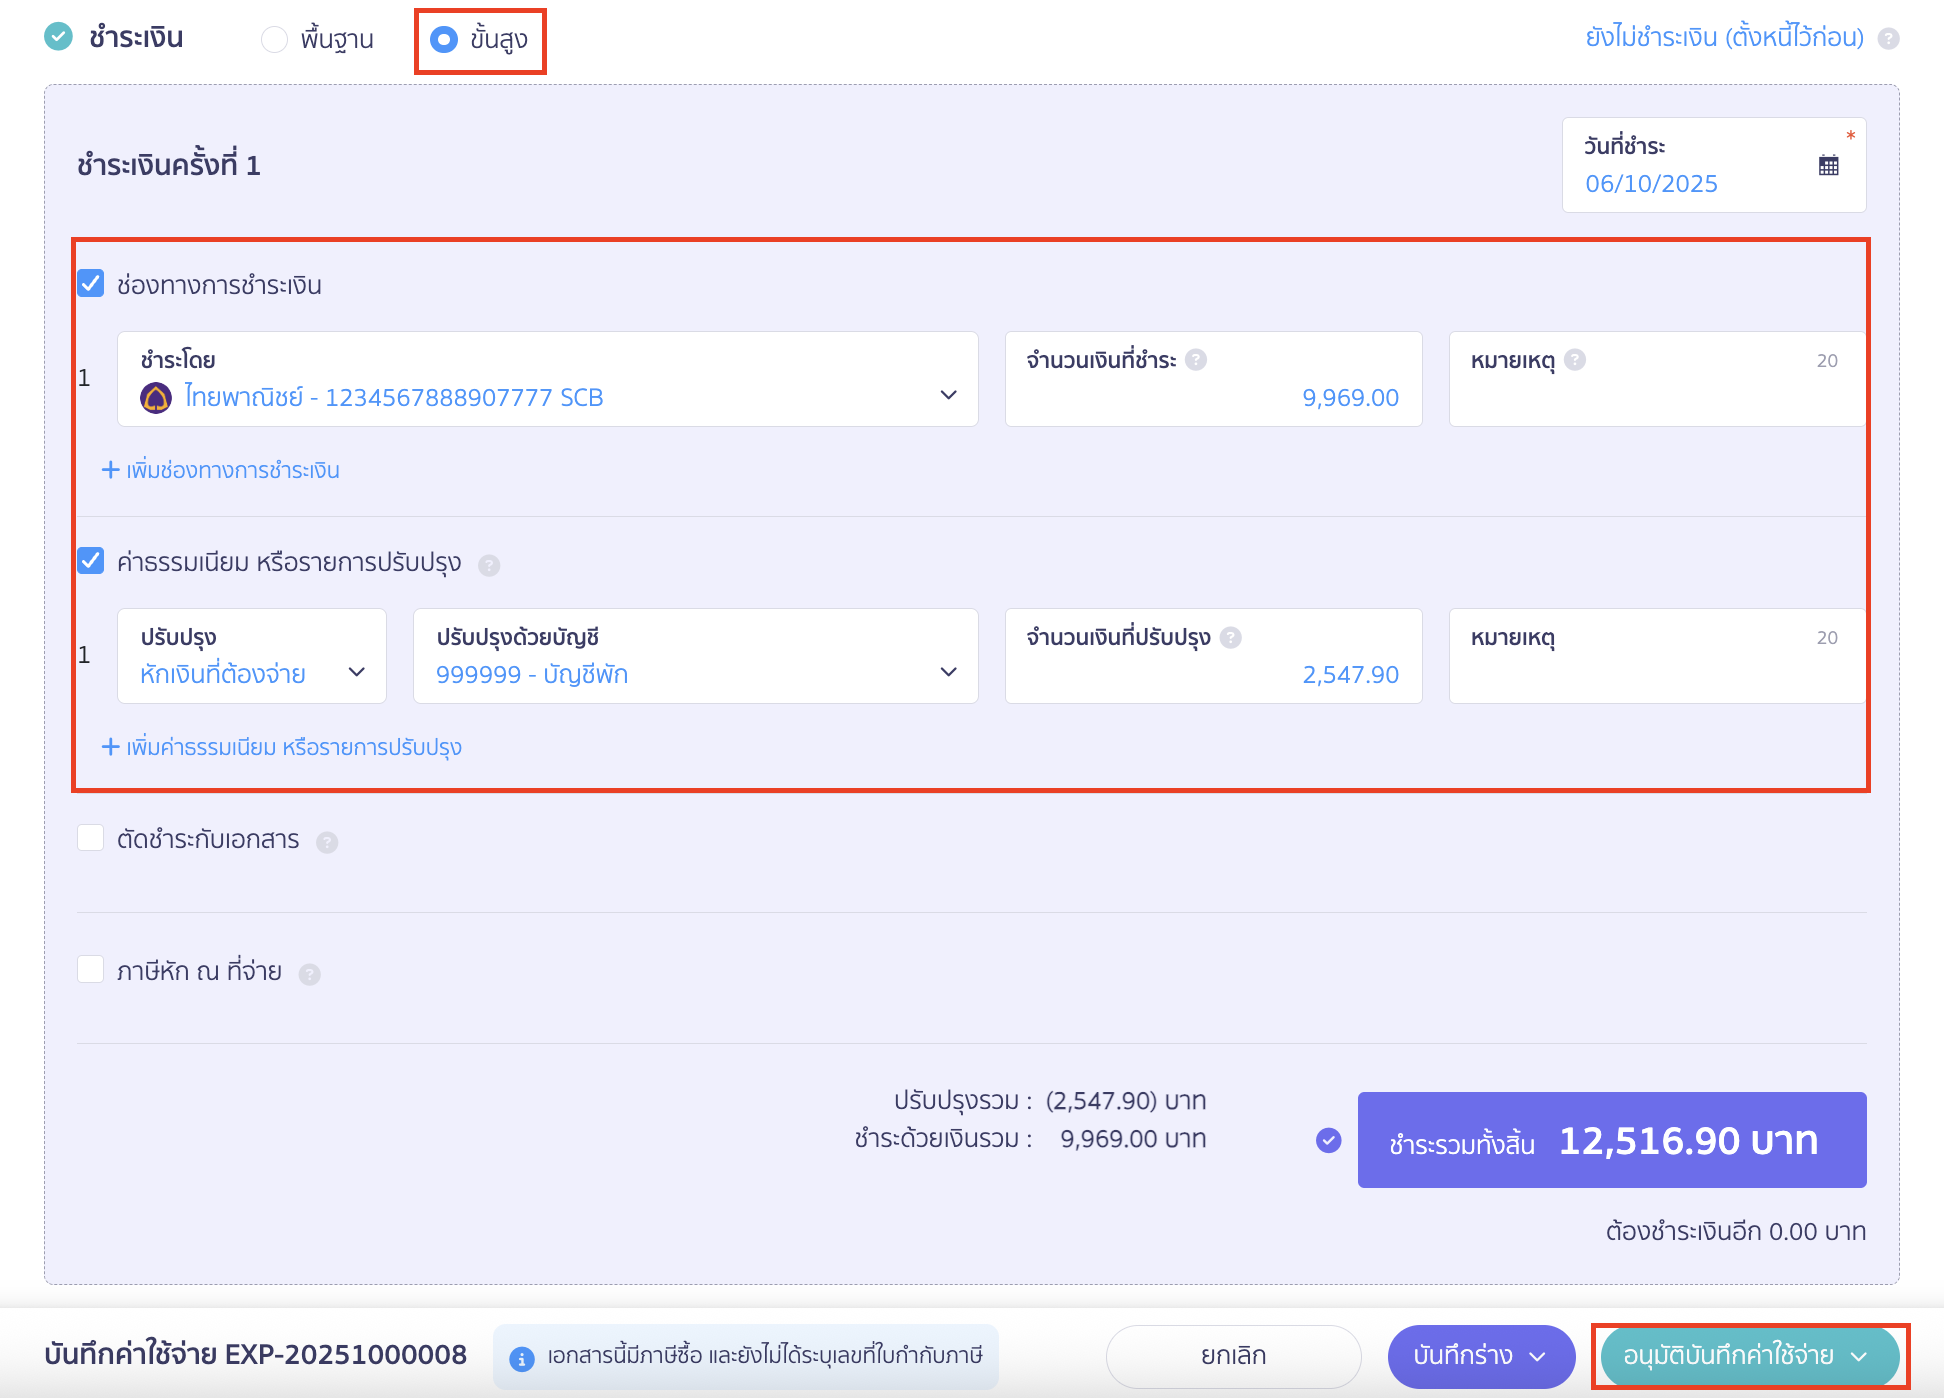Click ยกเลิก button

(1233, 1356)
